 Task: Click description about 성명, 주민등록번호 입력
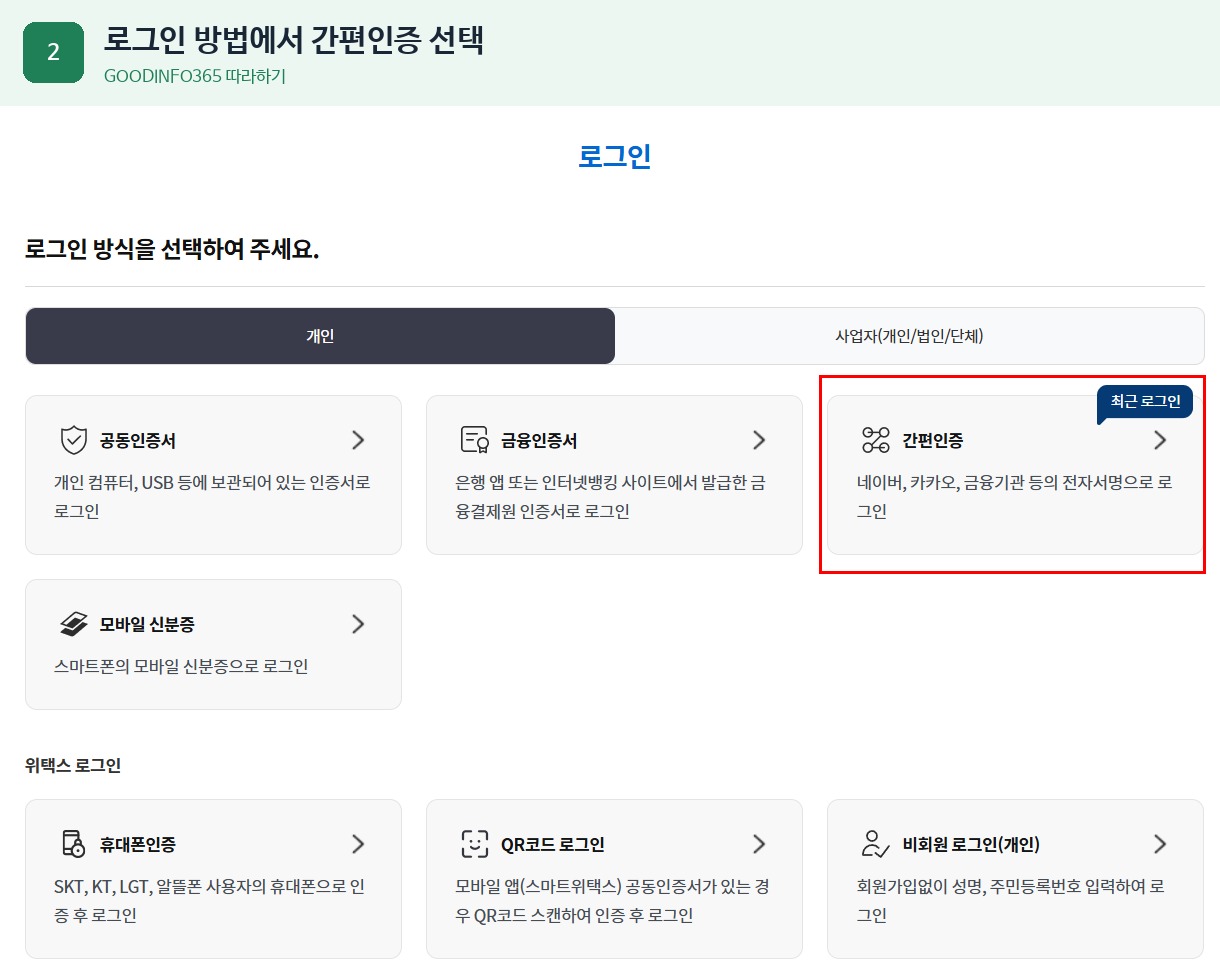pyautogui.click(x=1011, y=901)
